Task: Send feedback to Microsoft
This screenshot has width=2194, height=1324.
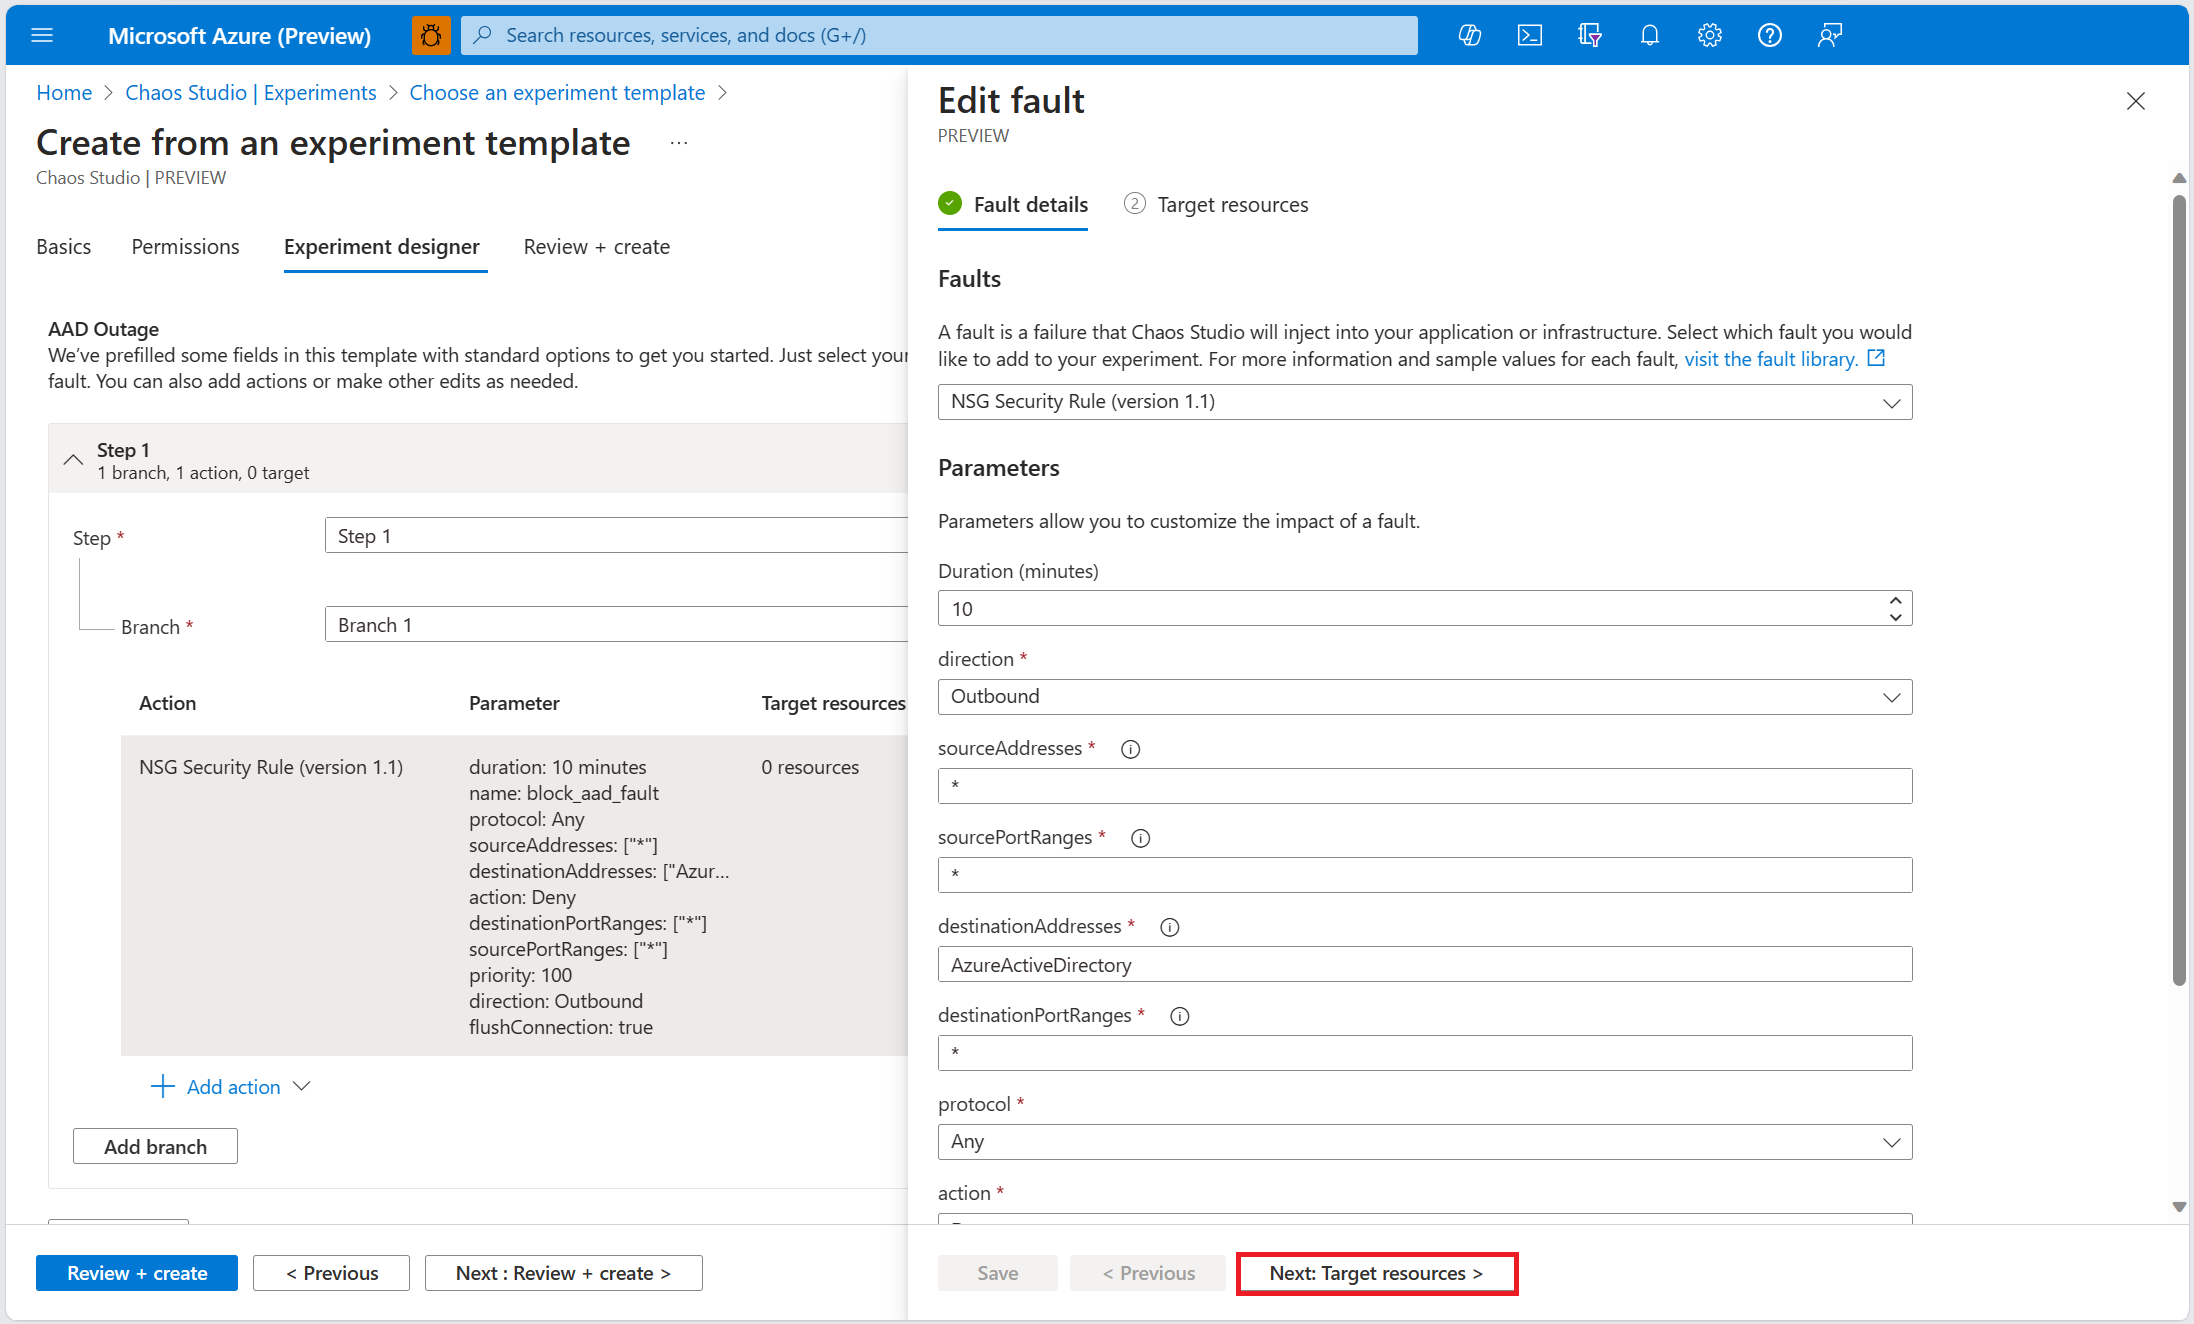Action: pos(1830,35)
